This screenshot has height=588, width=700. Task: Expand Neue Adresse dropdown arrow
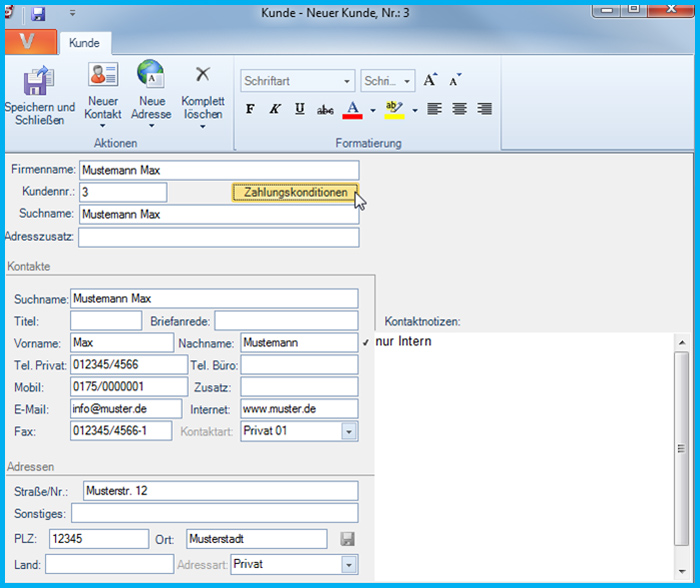tap(151, 125)
